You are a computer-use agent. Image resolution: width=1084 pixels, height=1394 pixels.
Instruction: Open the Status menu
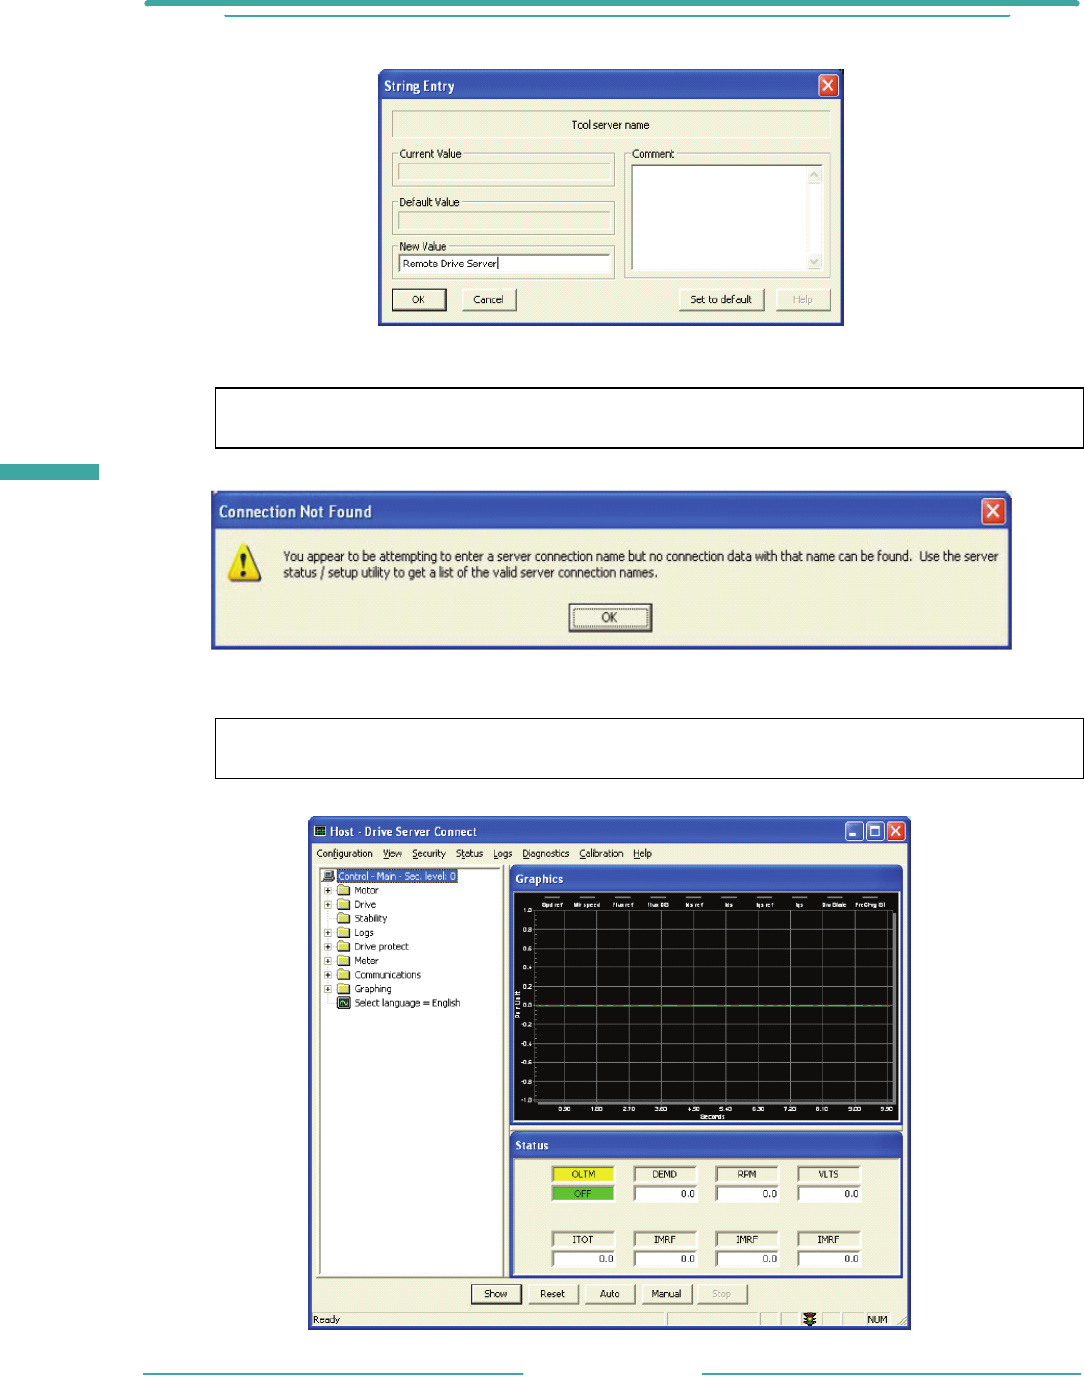coord(469,854)
